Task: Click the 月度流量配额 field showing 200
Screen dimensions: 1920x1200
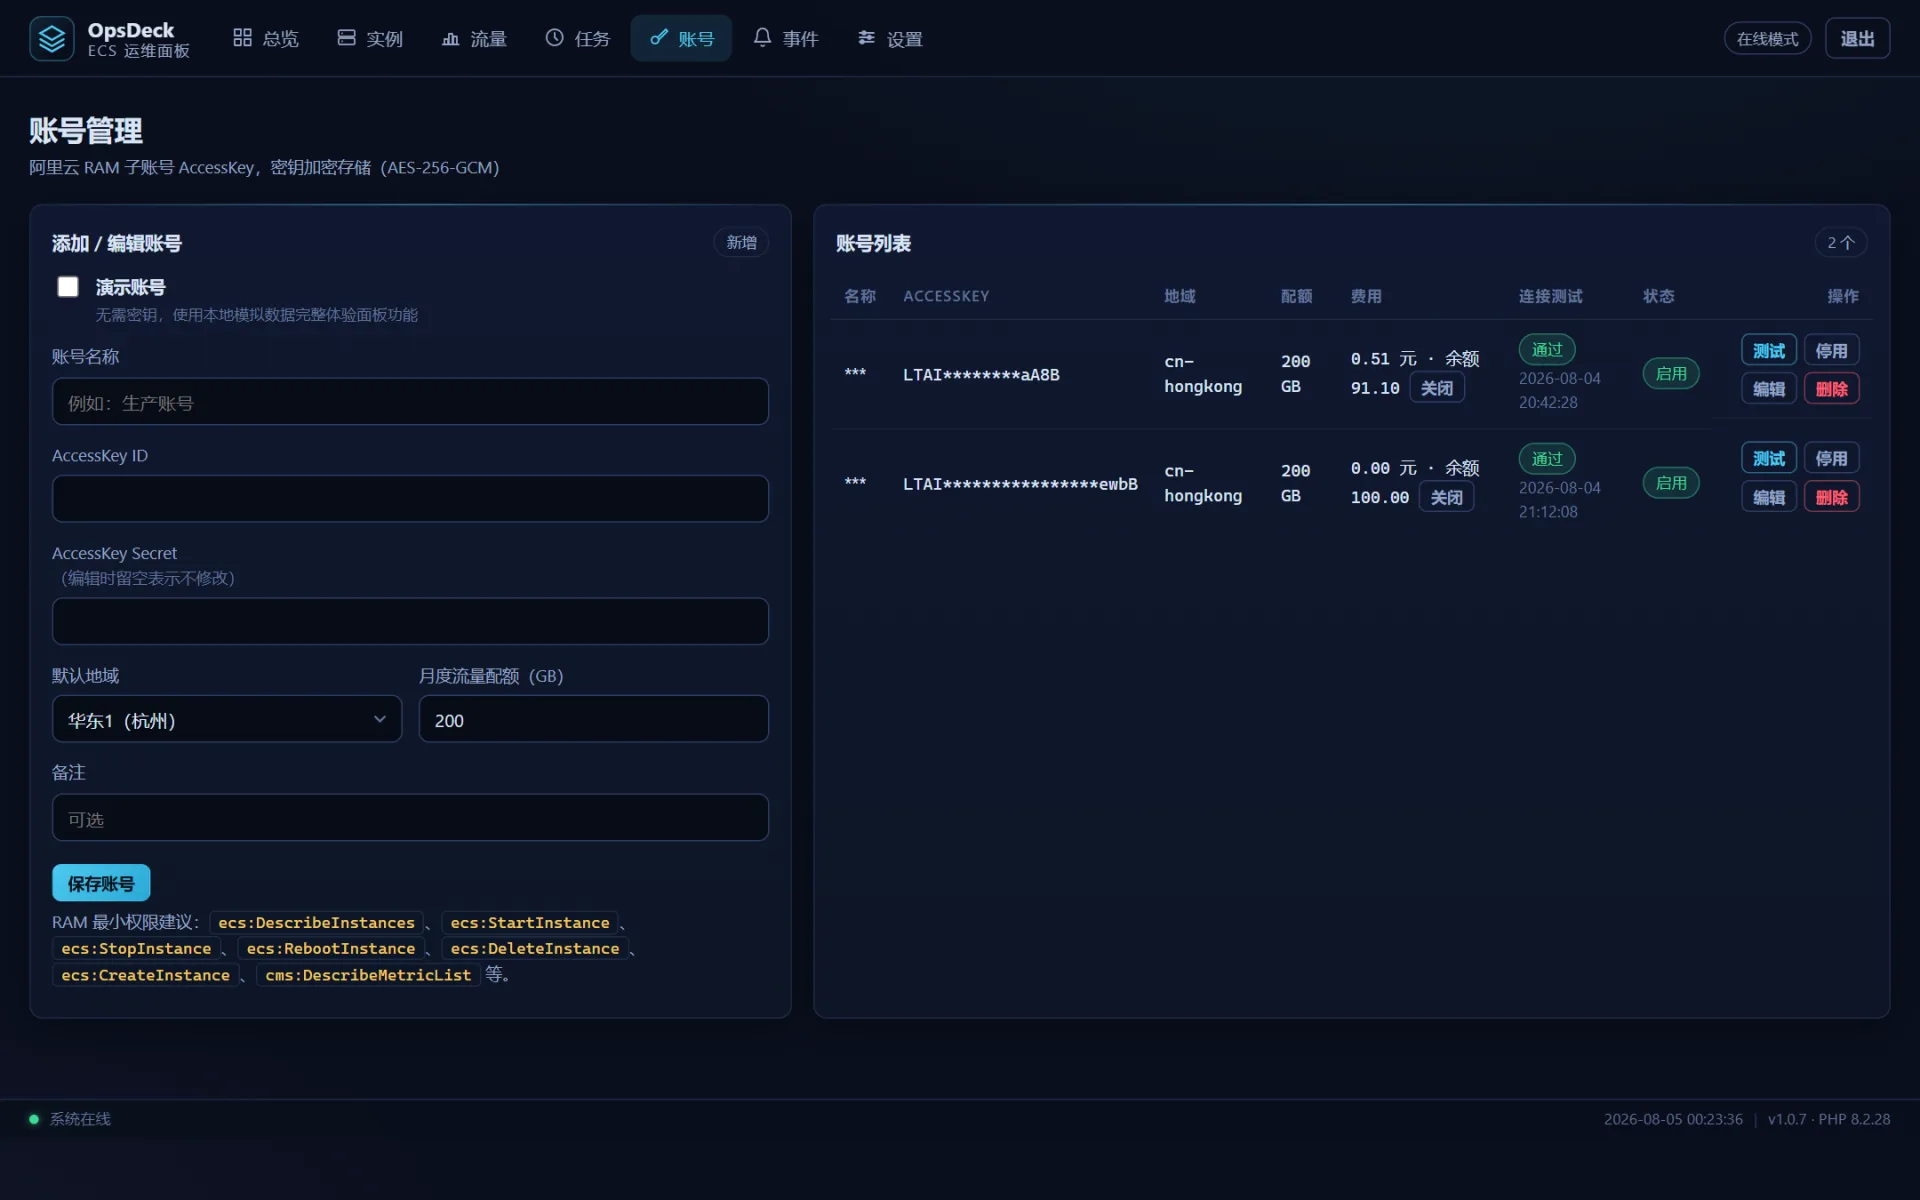Action: [x=593, y=719]
